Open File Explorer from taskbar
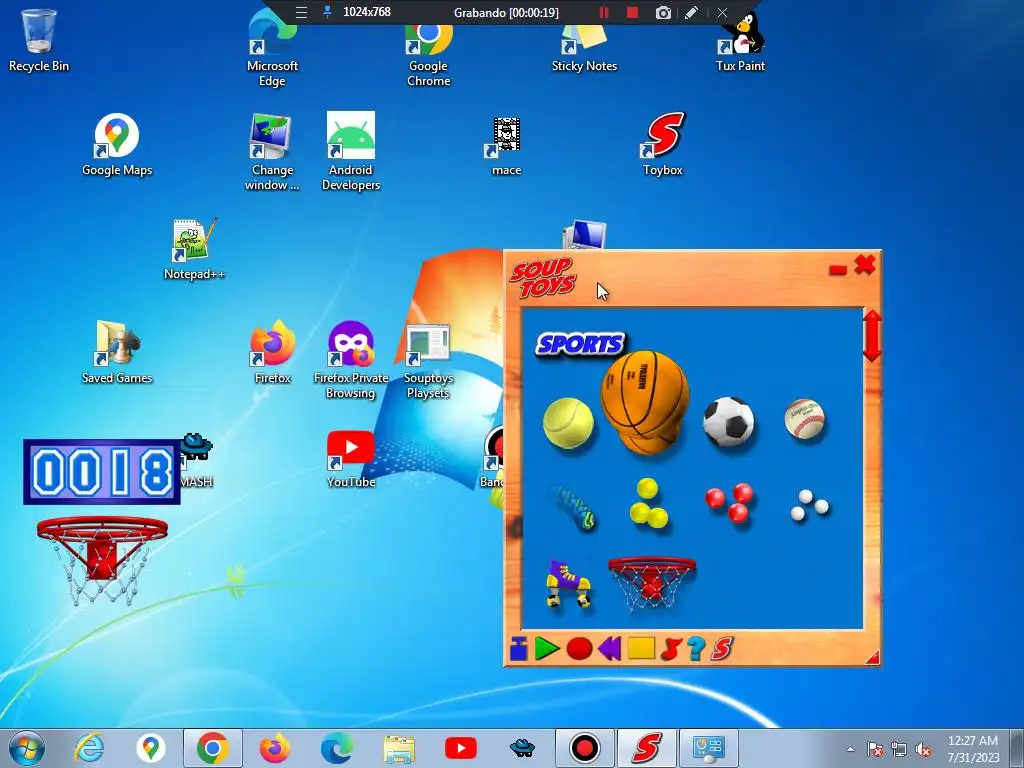1024x768 pixels. click(399, 748)
